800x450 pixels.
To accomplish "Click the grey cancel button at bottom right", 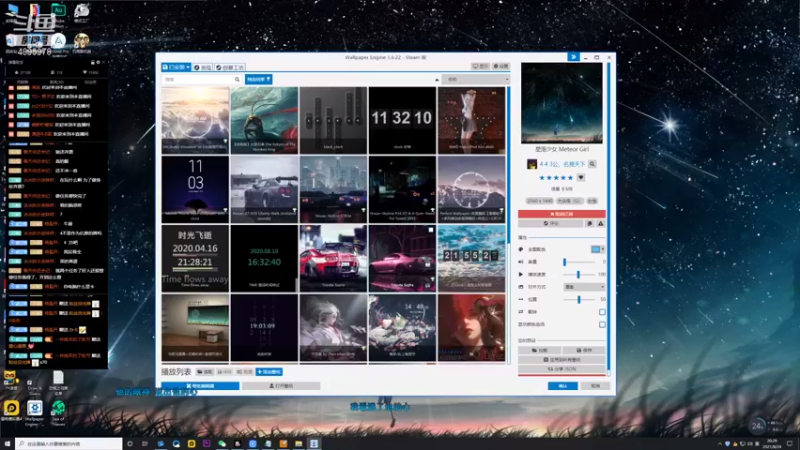I will click(x=595, y=386).
